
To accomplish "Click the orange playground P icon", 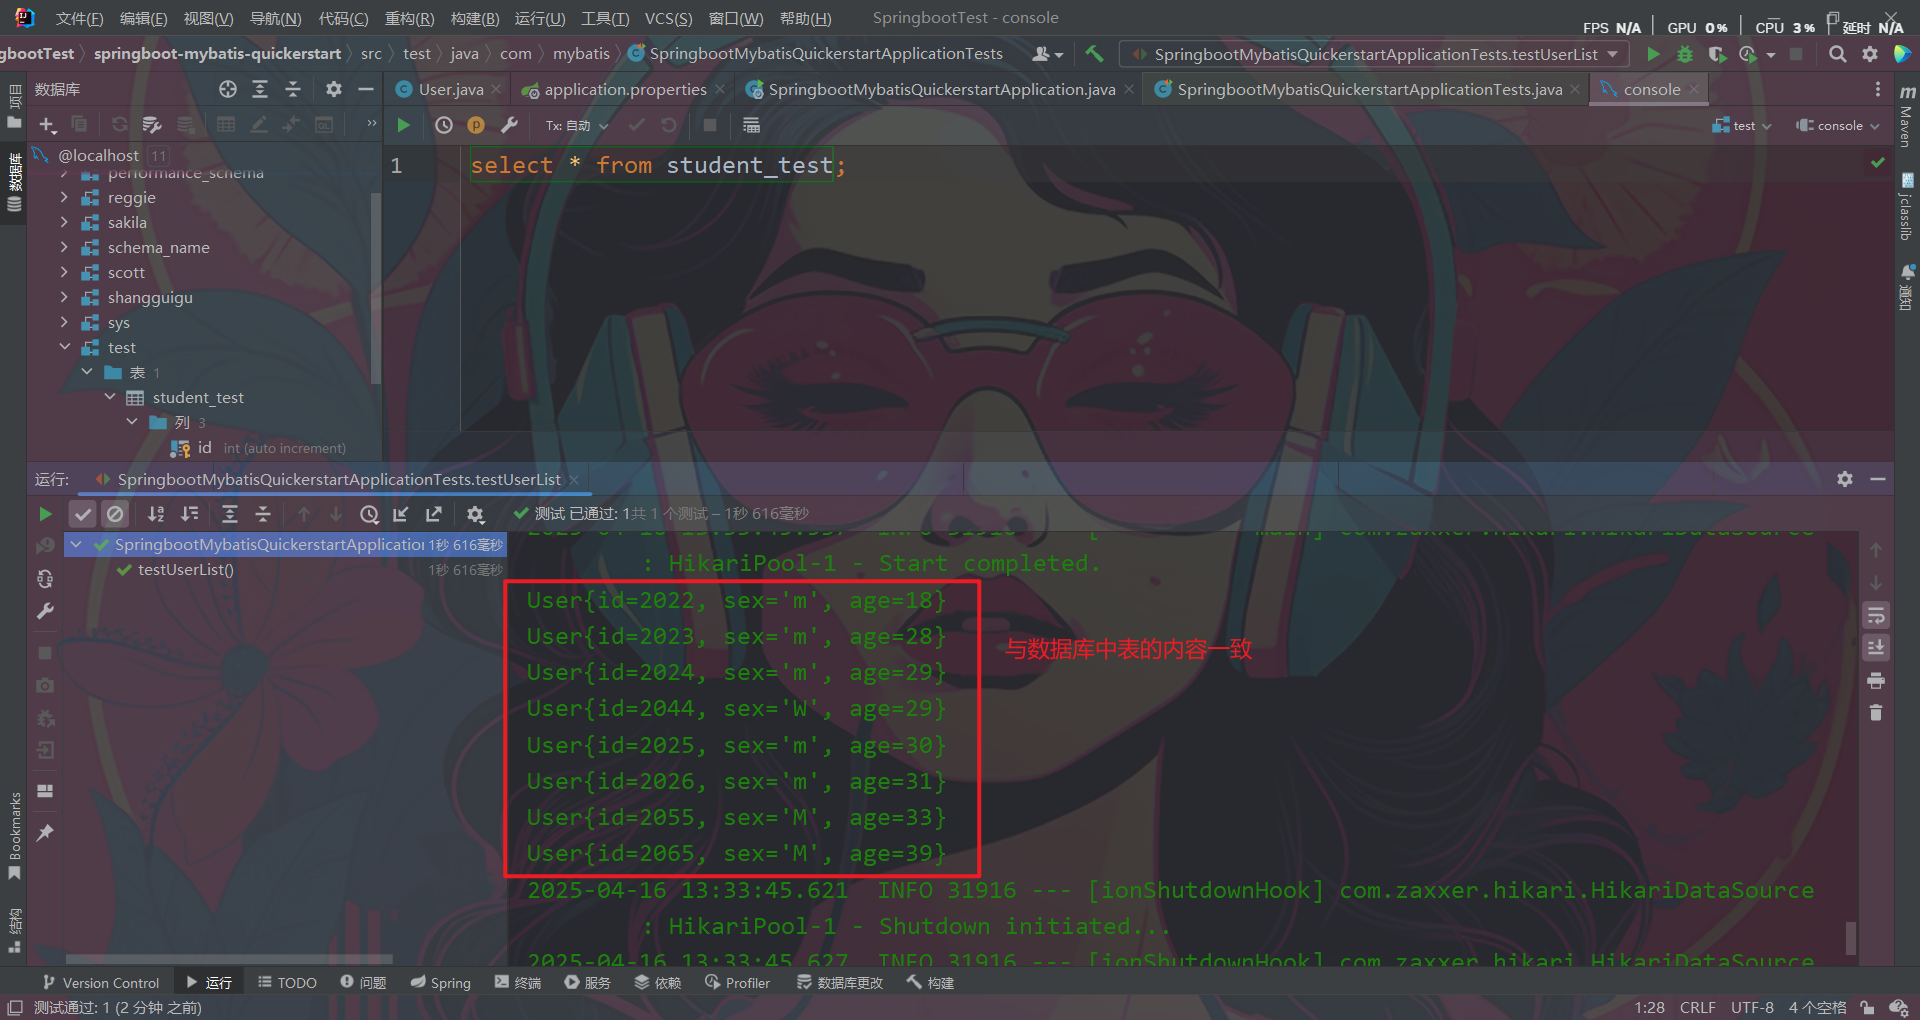I will (476, 125).
